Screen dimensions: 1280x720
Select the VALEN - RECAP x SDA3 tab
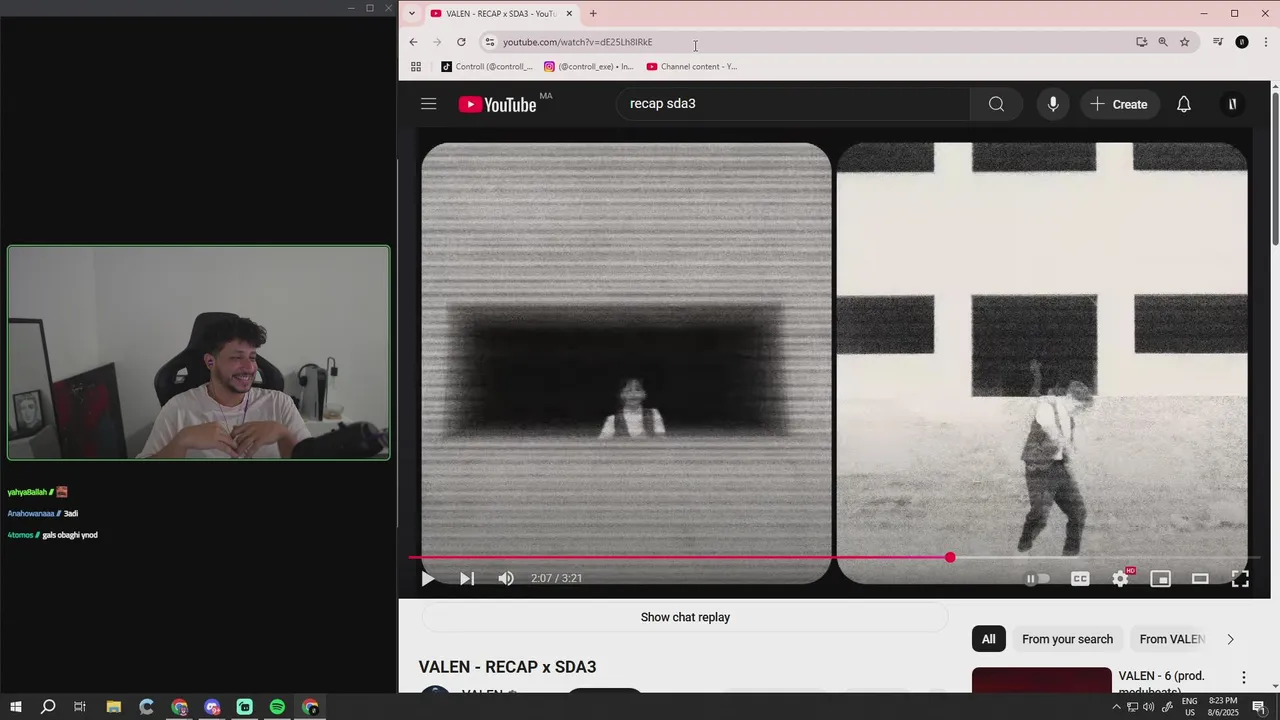pos(500,14)
